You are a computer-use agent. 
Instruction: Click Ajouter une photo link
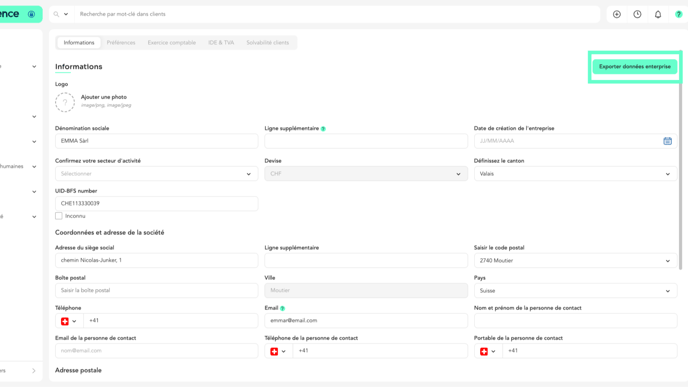coord(104,97)
